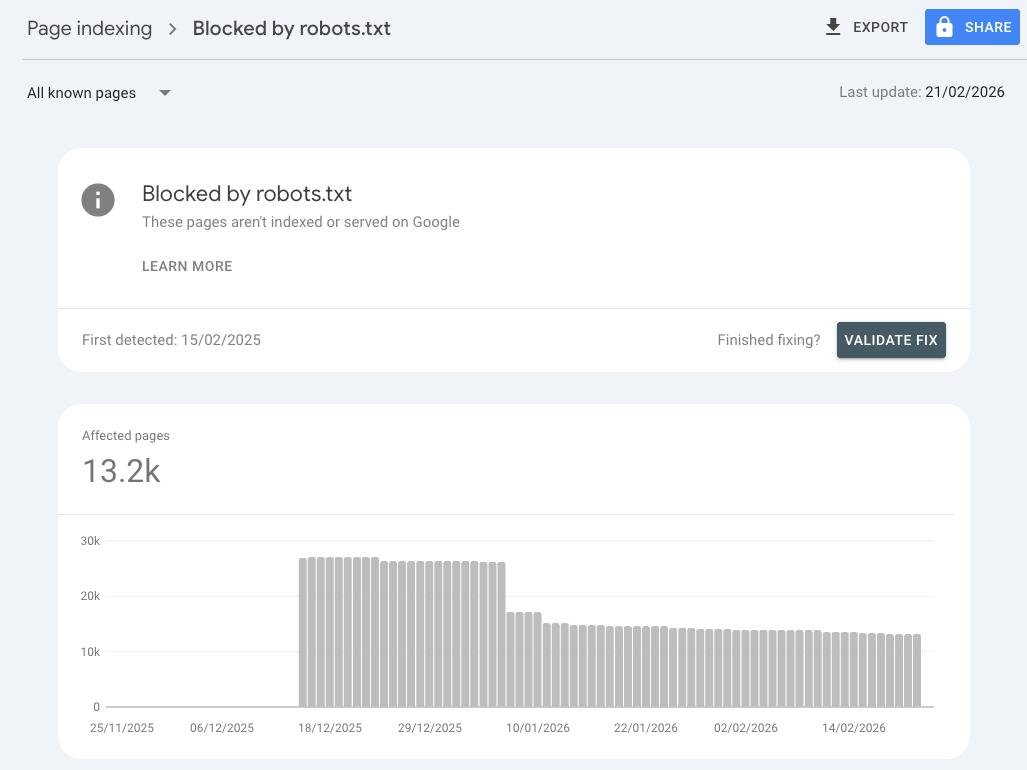The image size is (1027, 770).
Task: Click the 13.2k affected pages count
Action: click(x=121, y=471)
